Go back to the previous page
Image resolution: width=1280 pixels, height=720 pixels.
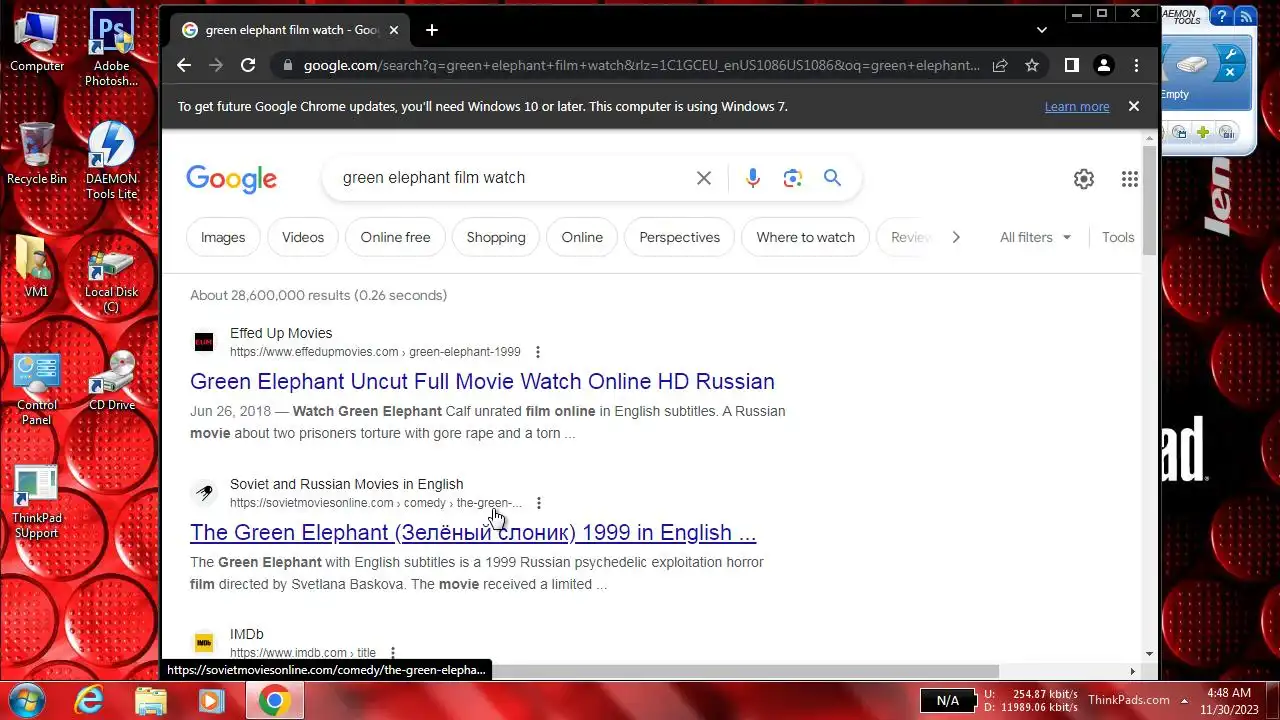184,65
